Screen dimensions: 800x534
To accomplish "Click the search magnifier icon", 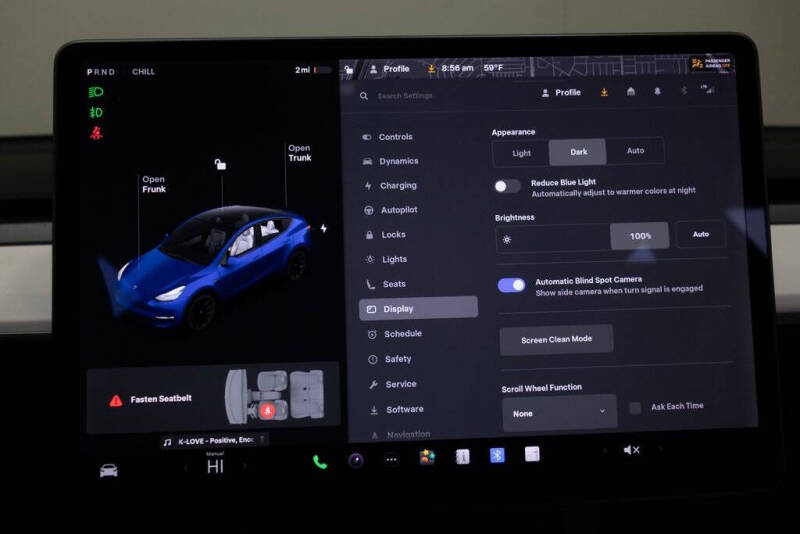I will pyautogui.click(x=364, y=96).
